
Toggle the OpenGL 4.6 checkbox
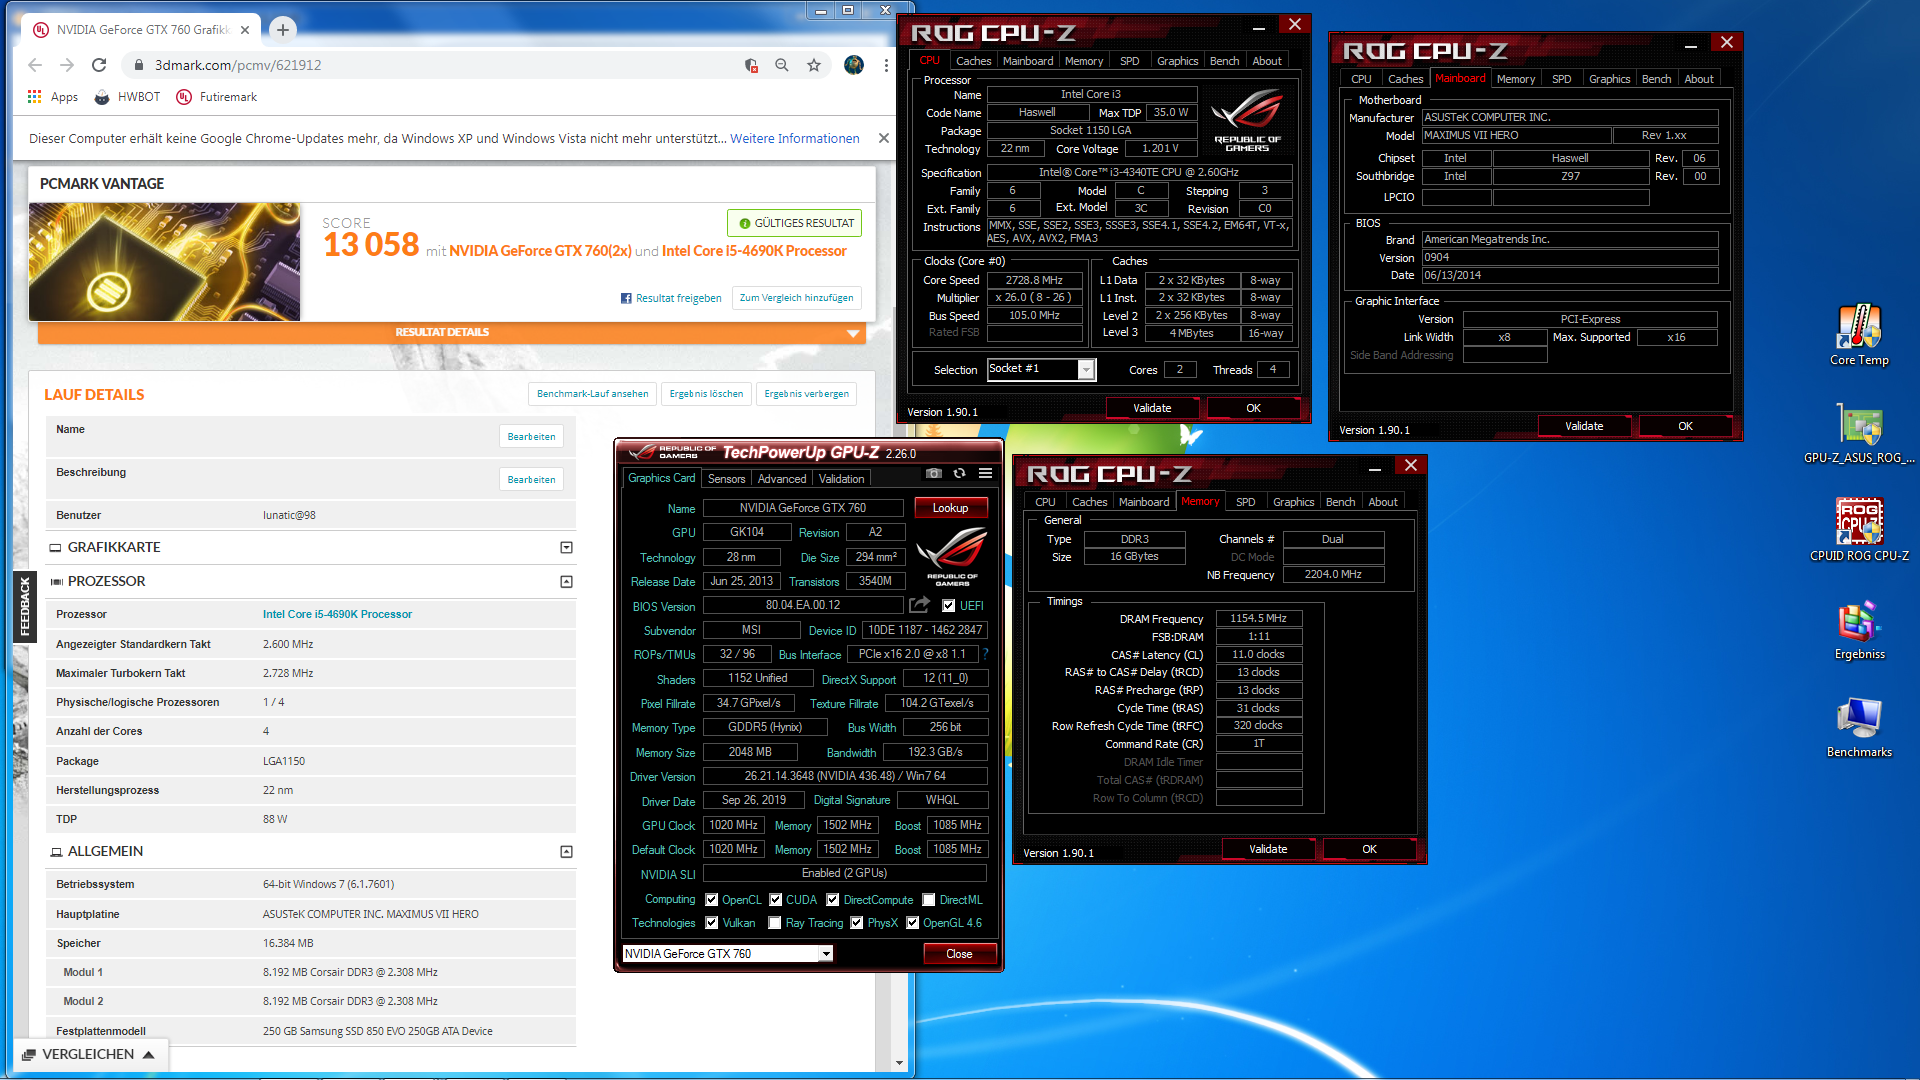click(912, 922)
